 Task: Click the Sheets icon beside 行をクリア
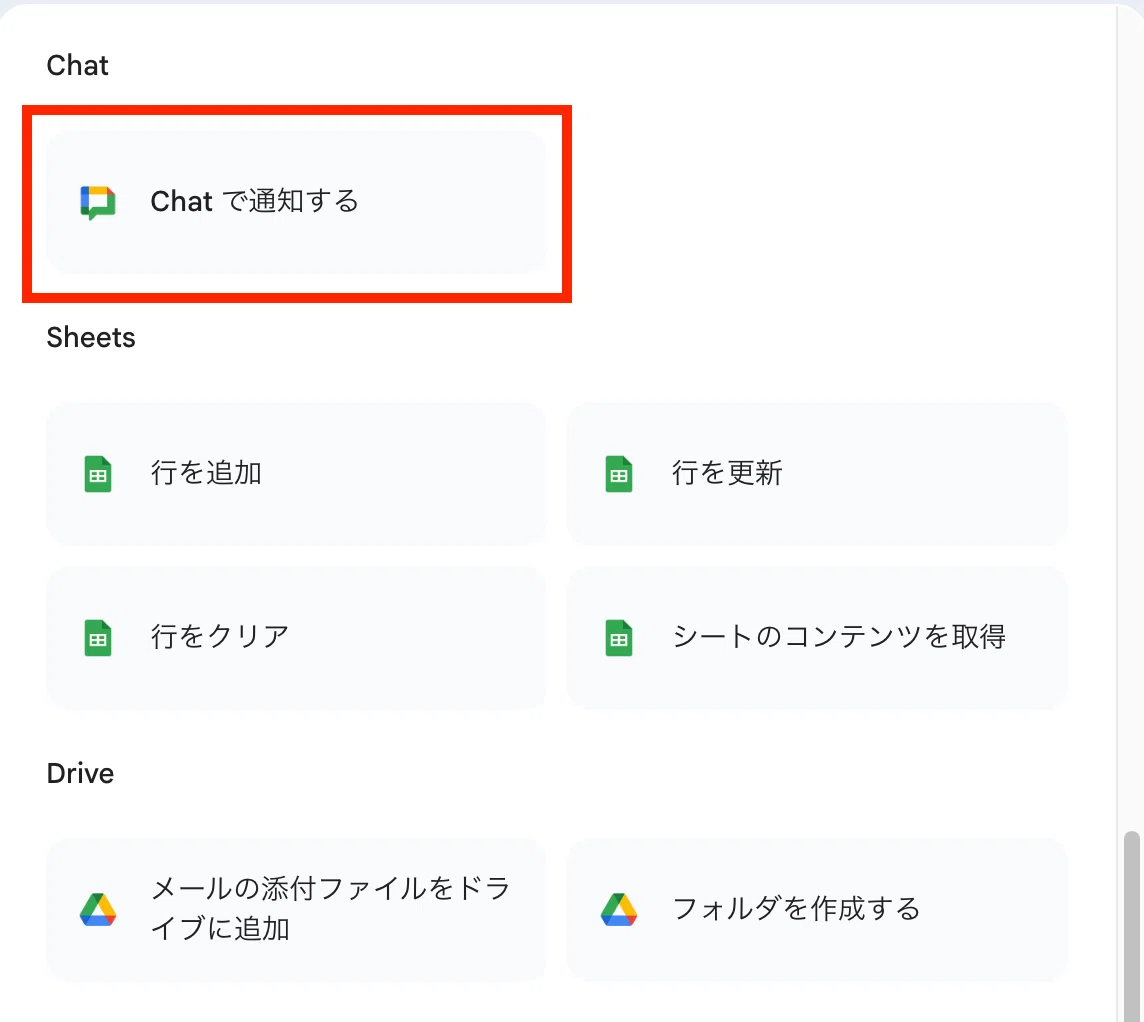98,638
